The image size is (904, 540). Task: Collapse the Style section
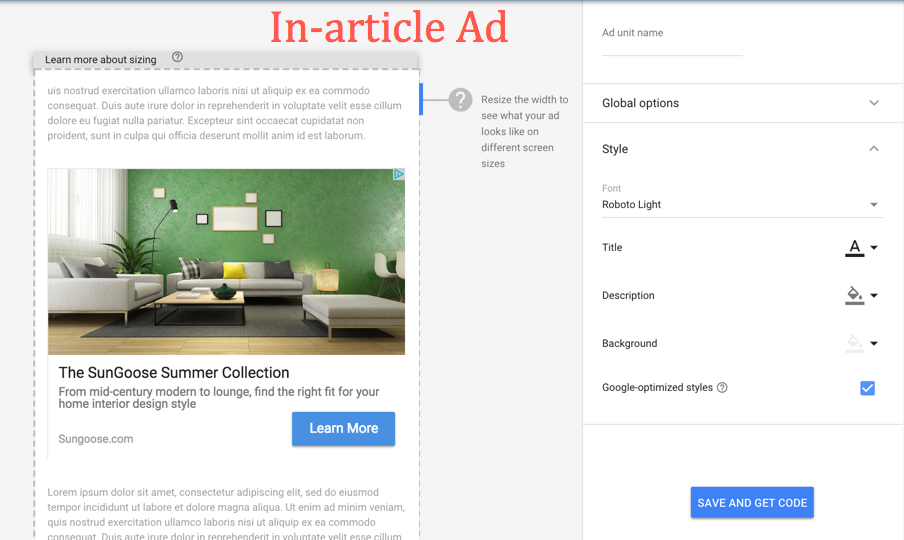873,149
